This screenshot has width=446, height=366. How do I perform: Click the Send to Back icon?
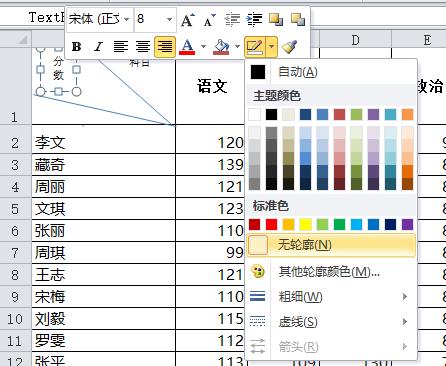pos(298,19)
